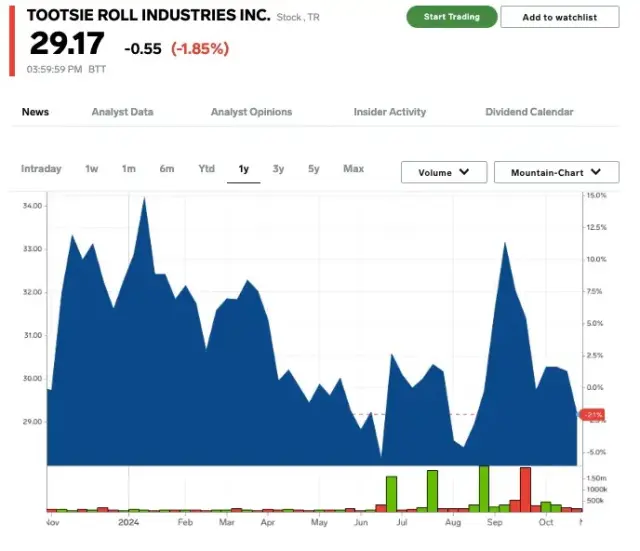Click the tallest green volume bar near September

coord(484,488)
